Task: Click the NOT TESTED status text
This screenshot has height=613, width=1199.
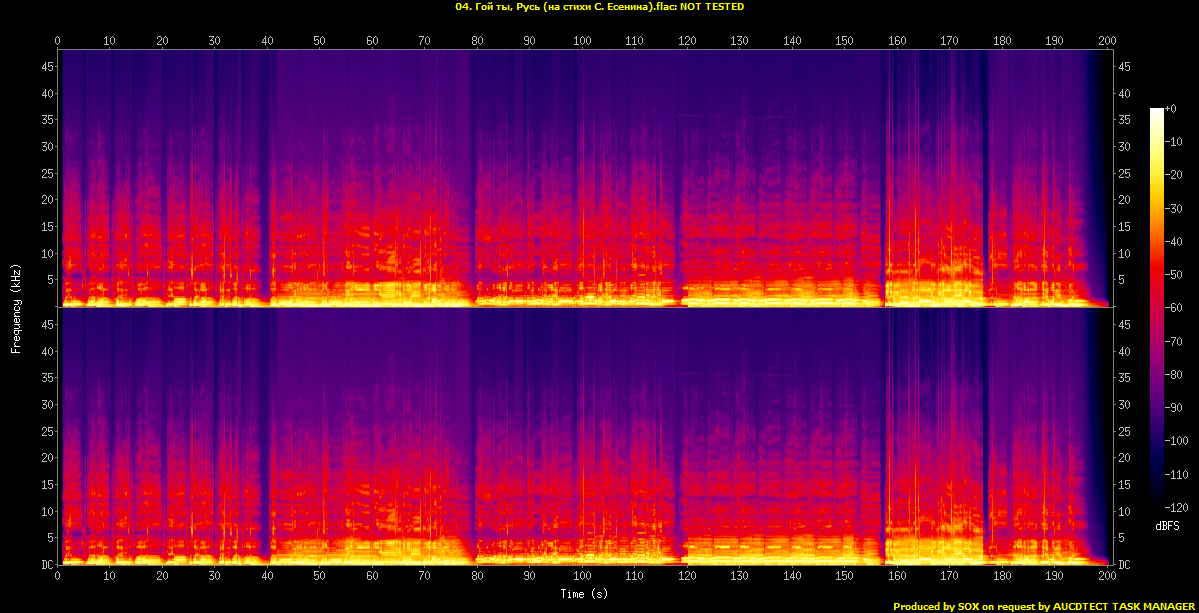Action: point(710,6)
